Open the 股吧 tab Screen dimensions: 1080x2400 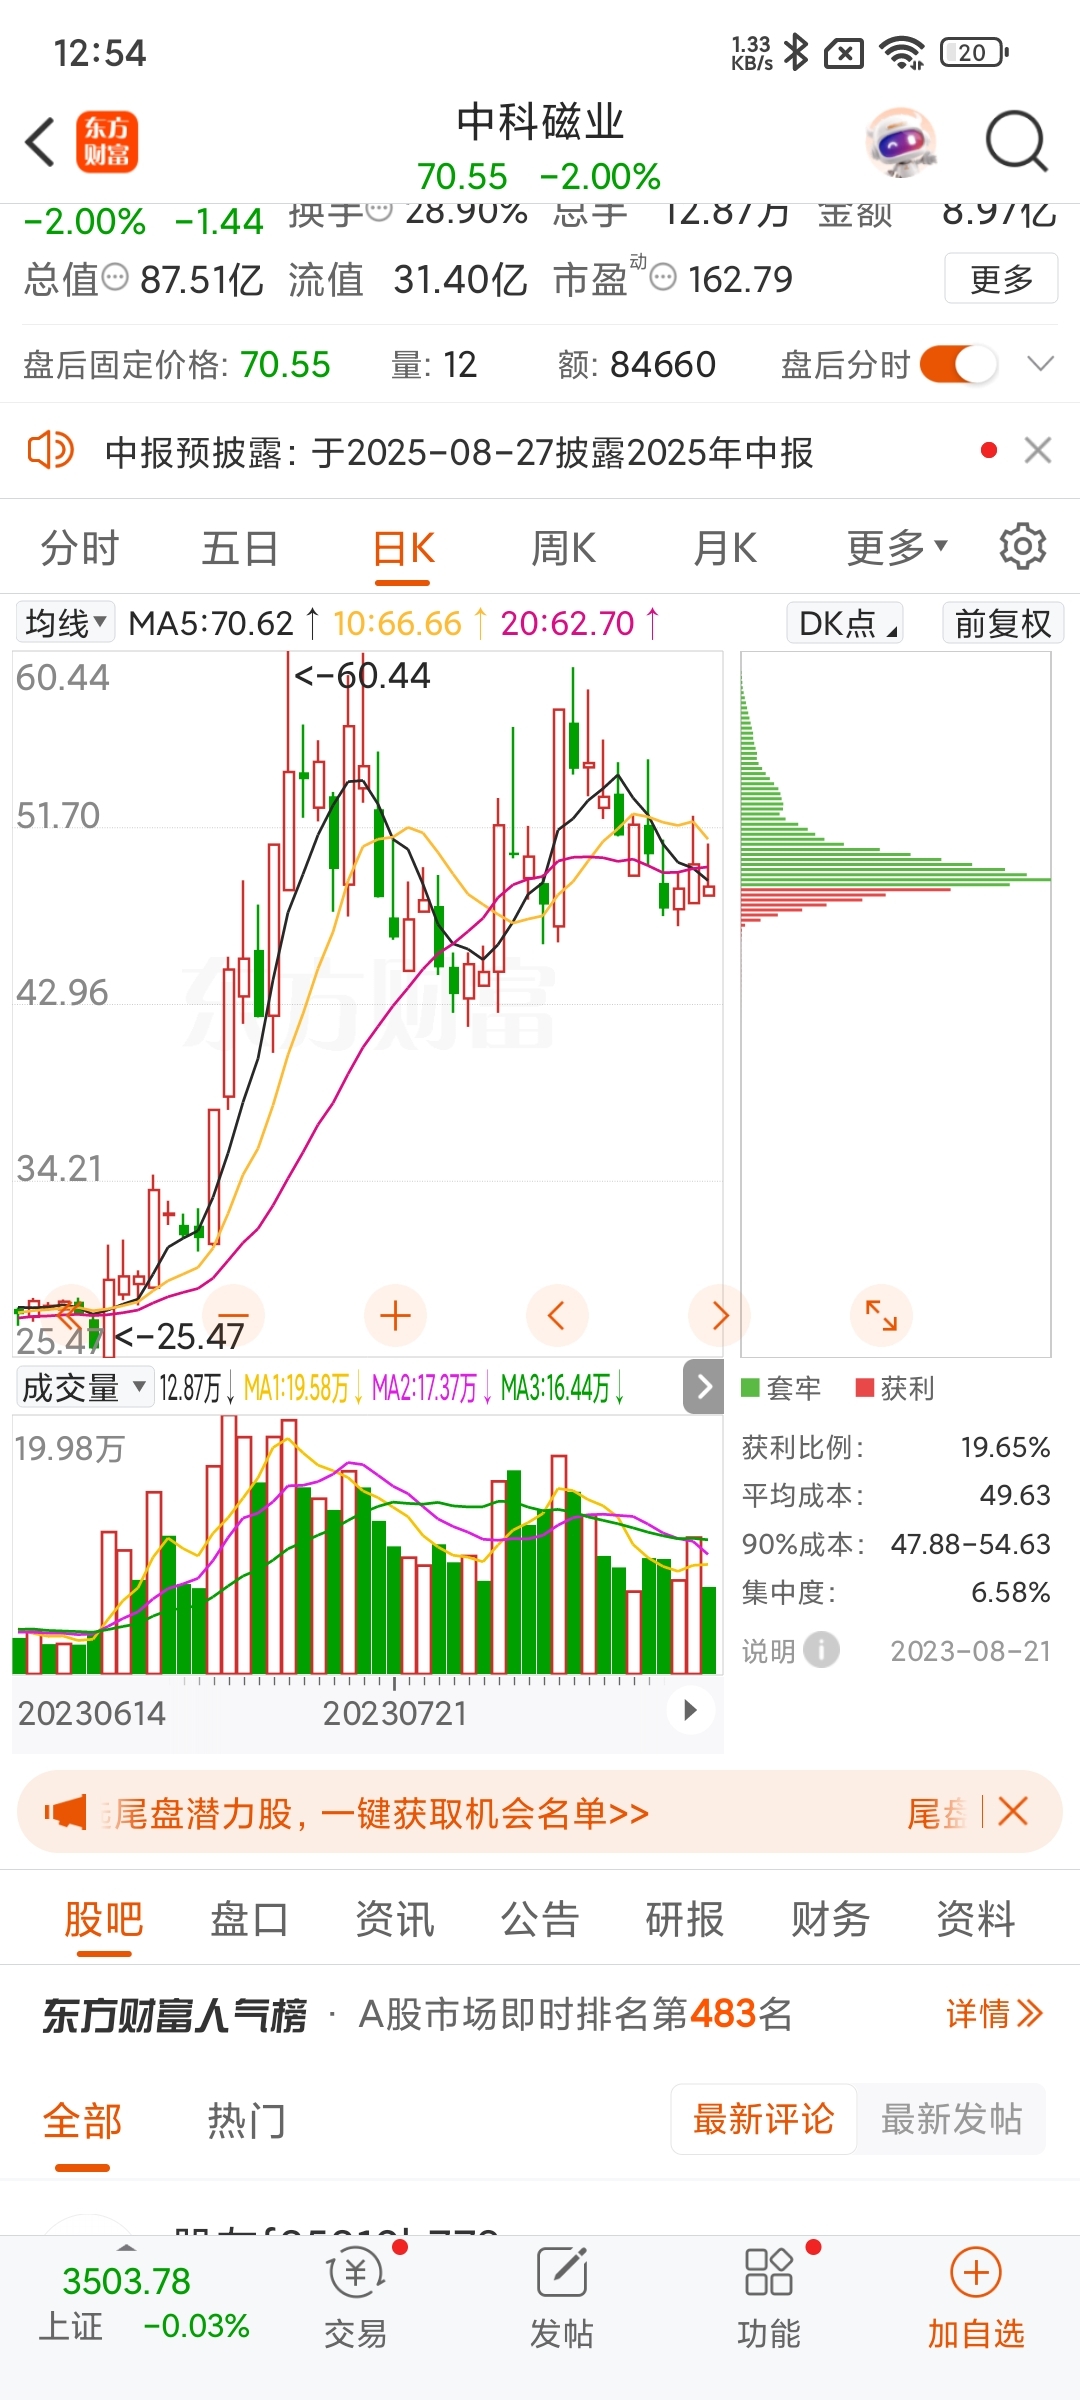pos(104,1918)
